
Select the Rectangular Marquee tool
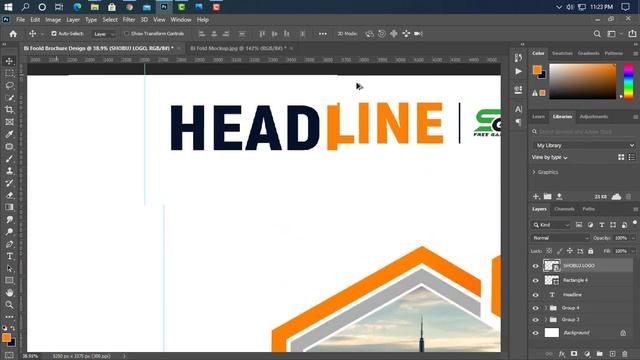coord(9,73)
